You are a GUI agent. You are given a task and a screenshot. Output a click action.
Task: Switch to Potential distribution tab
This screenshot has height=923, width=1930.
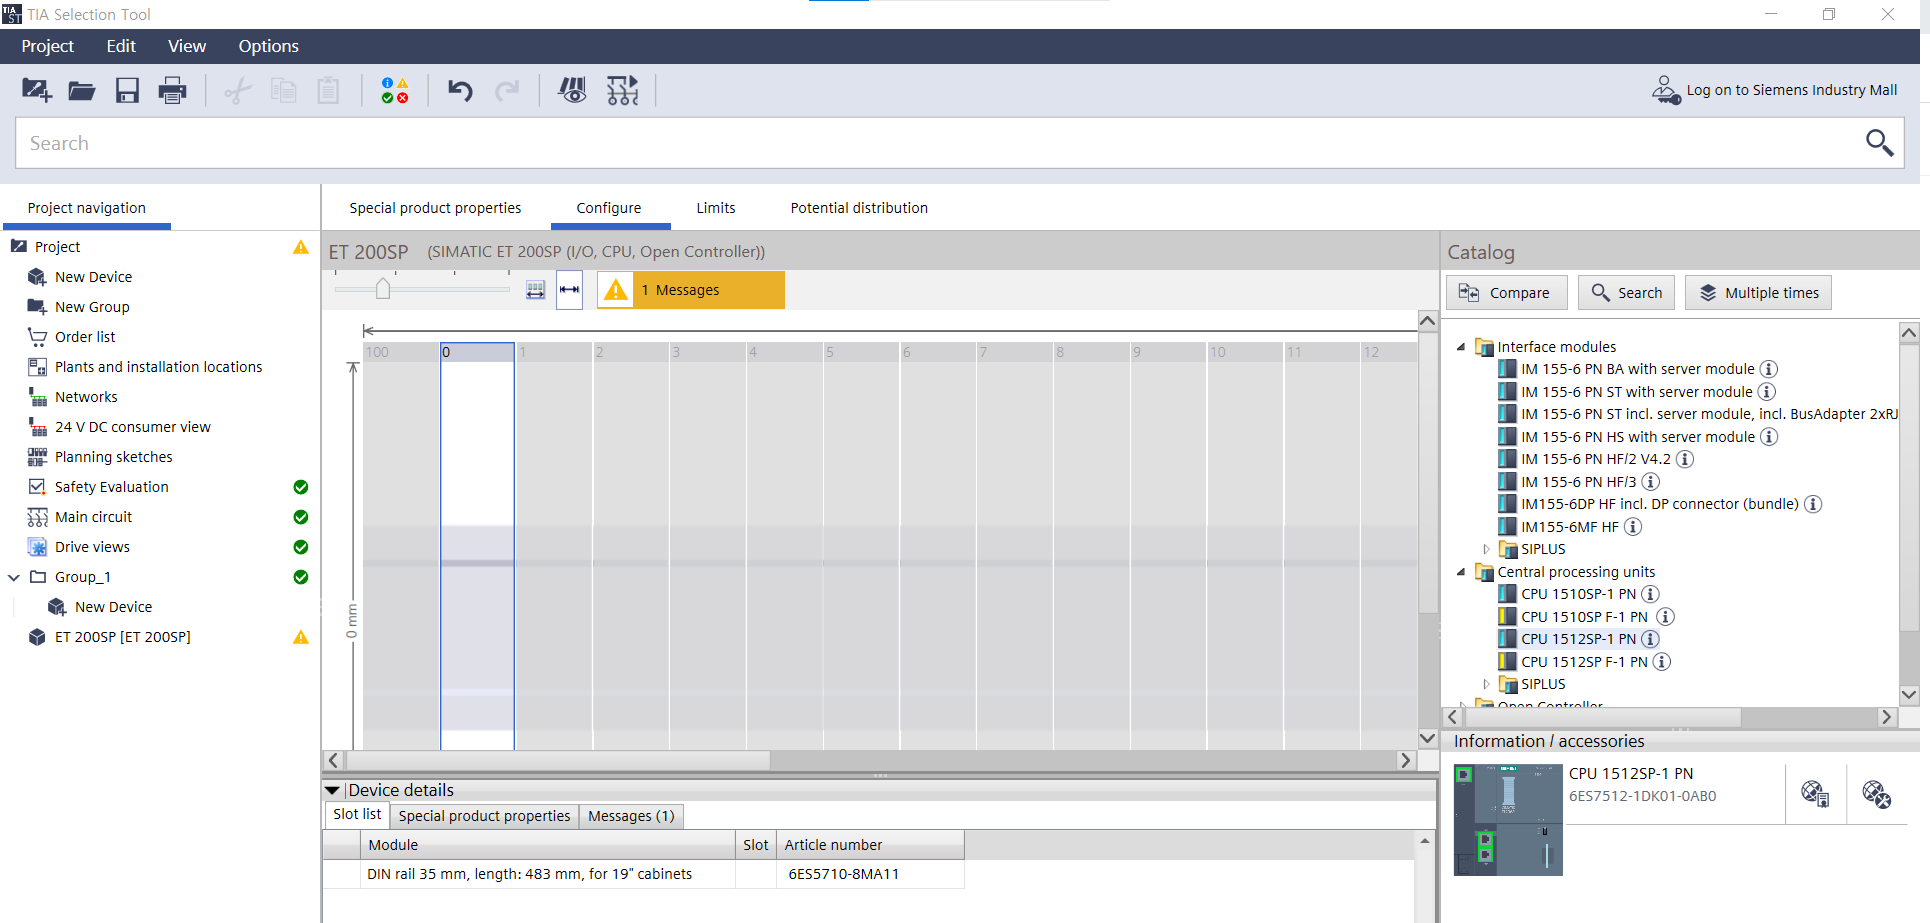[x=859, y=208]
